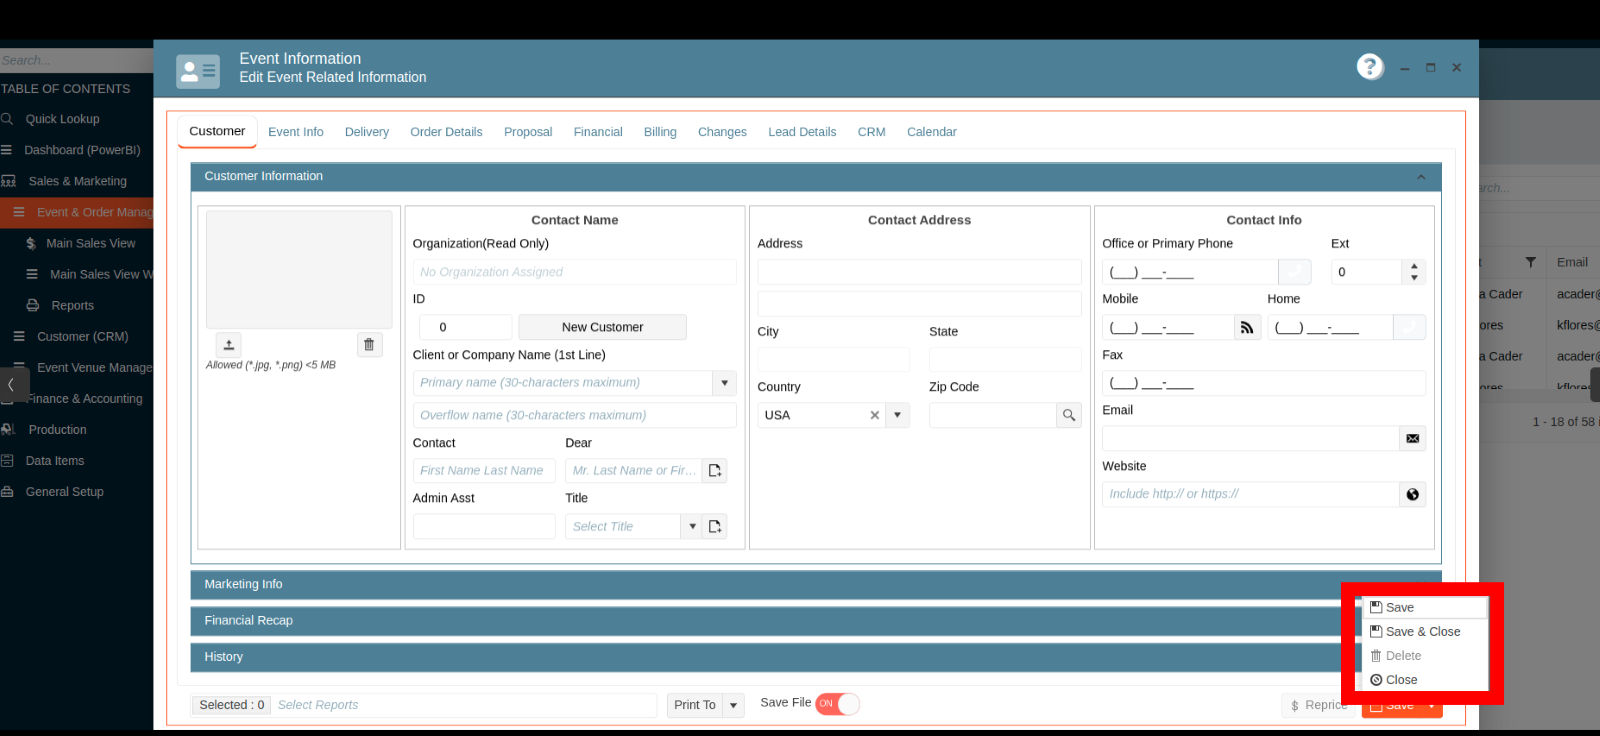Image resolution: width=1600 pixels, height=736 pixels.
Task: Click the document icon beside Title field
Action: click(714, 526)
